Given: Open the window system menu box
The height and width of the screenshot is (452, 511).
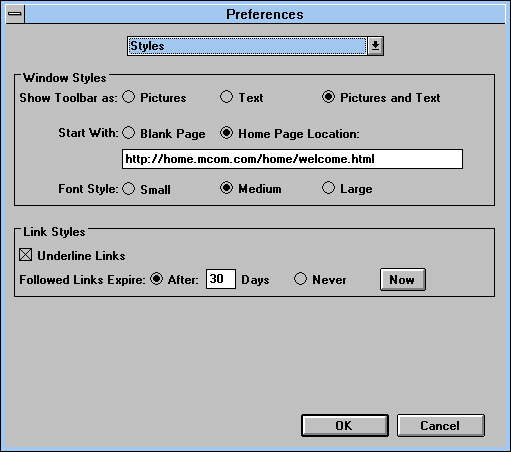Looking at the screenshot, I should pos(15,14).
